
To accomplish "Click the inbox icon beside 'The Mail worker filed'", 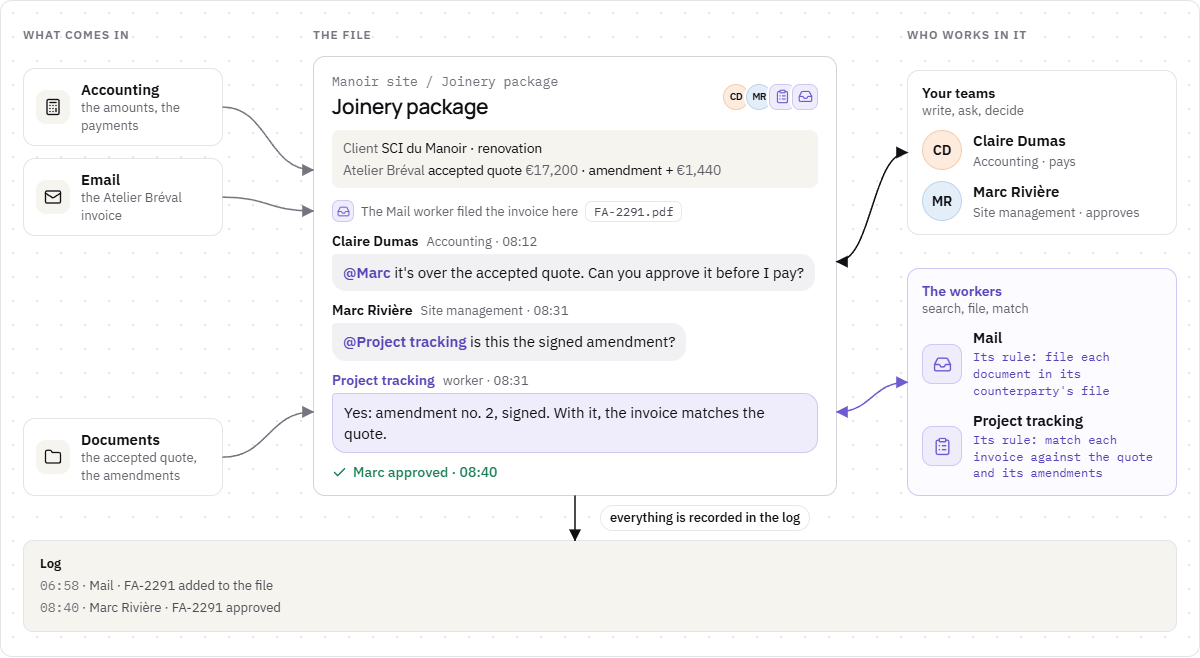I will click(343, 211).
